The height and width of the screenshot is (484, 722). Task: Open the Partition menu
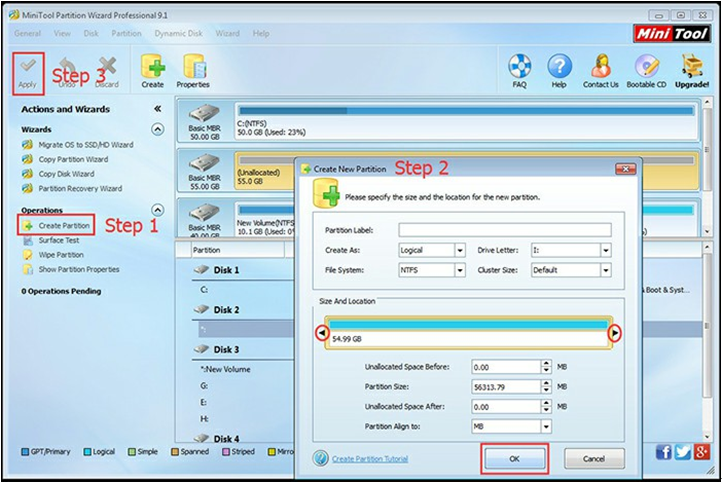(x=127, y=34)
